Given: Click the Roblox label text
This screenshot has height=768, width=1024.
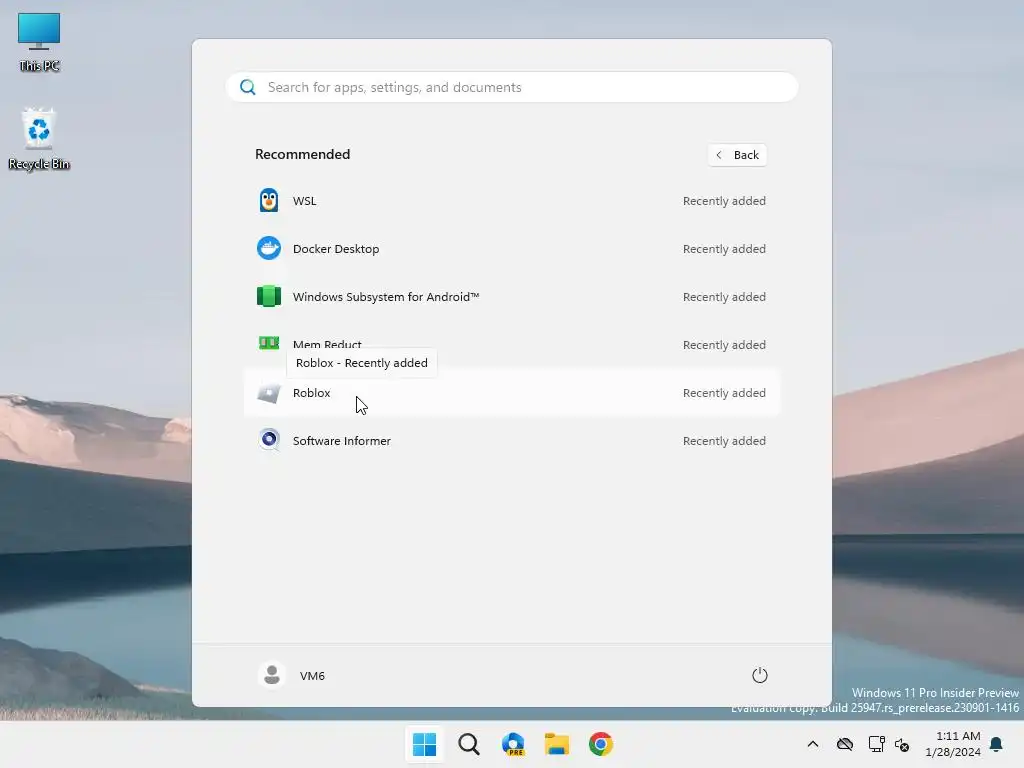Looking at the screenshot, I should click(312, 392).
